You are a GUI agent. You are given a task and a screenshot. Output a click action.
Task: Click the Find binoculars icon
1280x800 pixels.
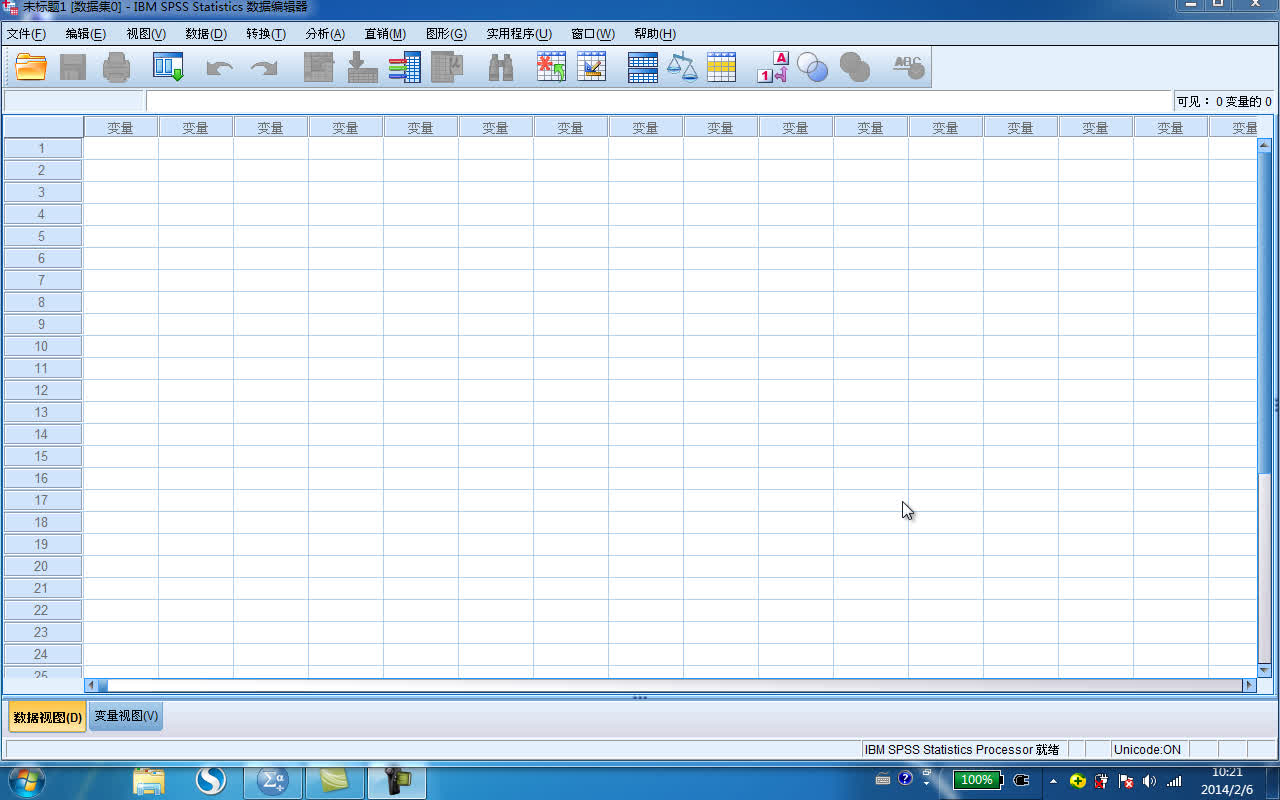coord(500,67)
